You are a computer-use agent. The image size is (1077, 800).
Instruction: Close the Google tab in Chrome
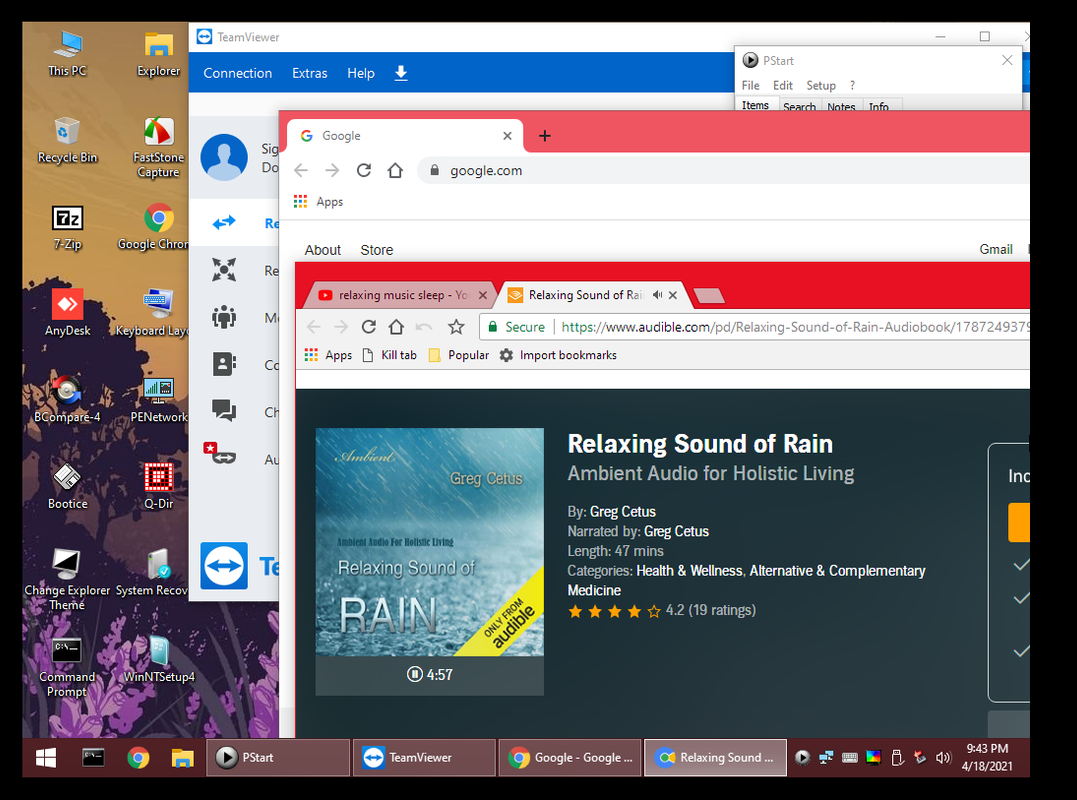(x=508, y=136)
